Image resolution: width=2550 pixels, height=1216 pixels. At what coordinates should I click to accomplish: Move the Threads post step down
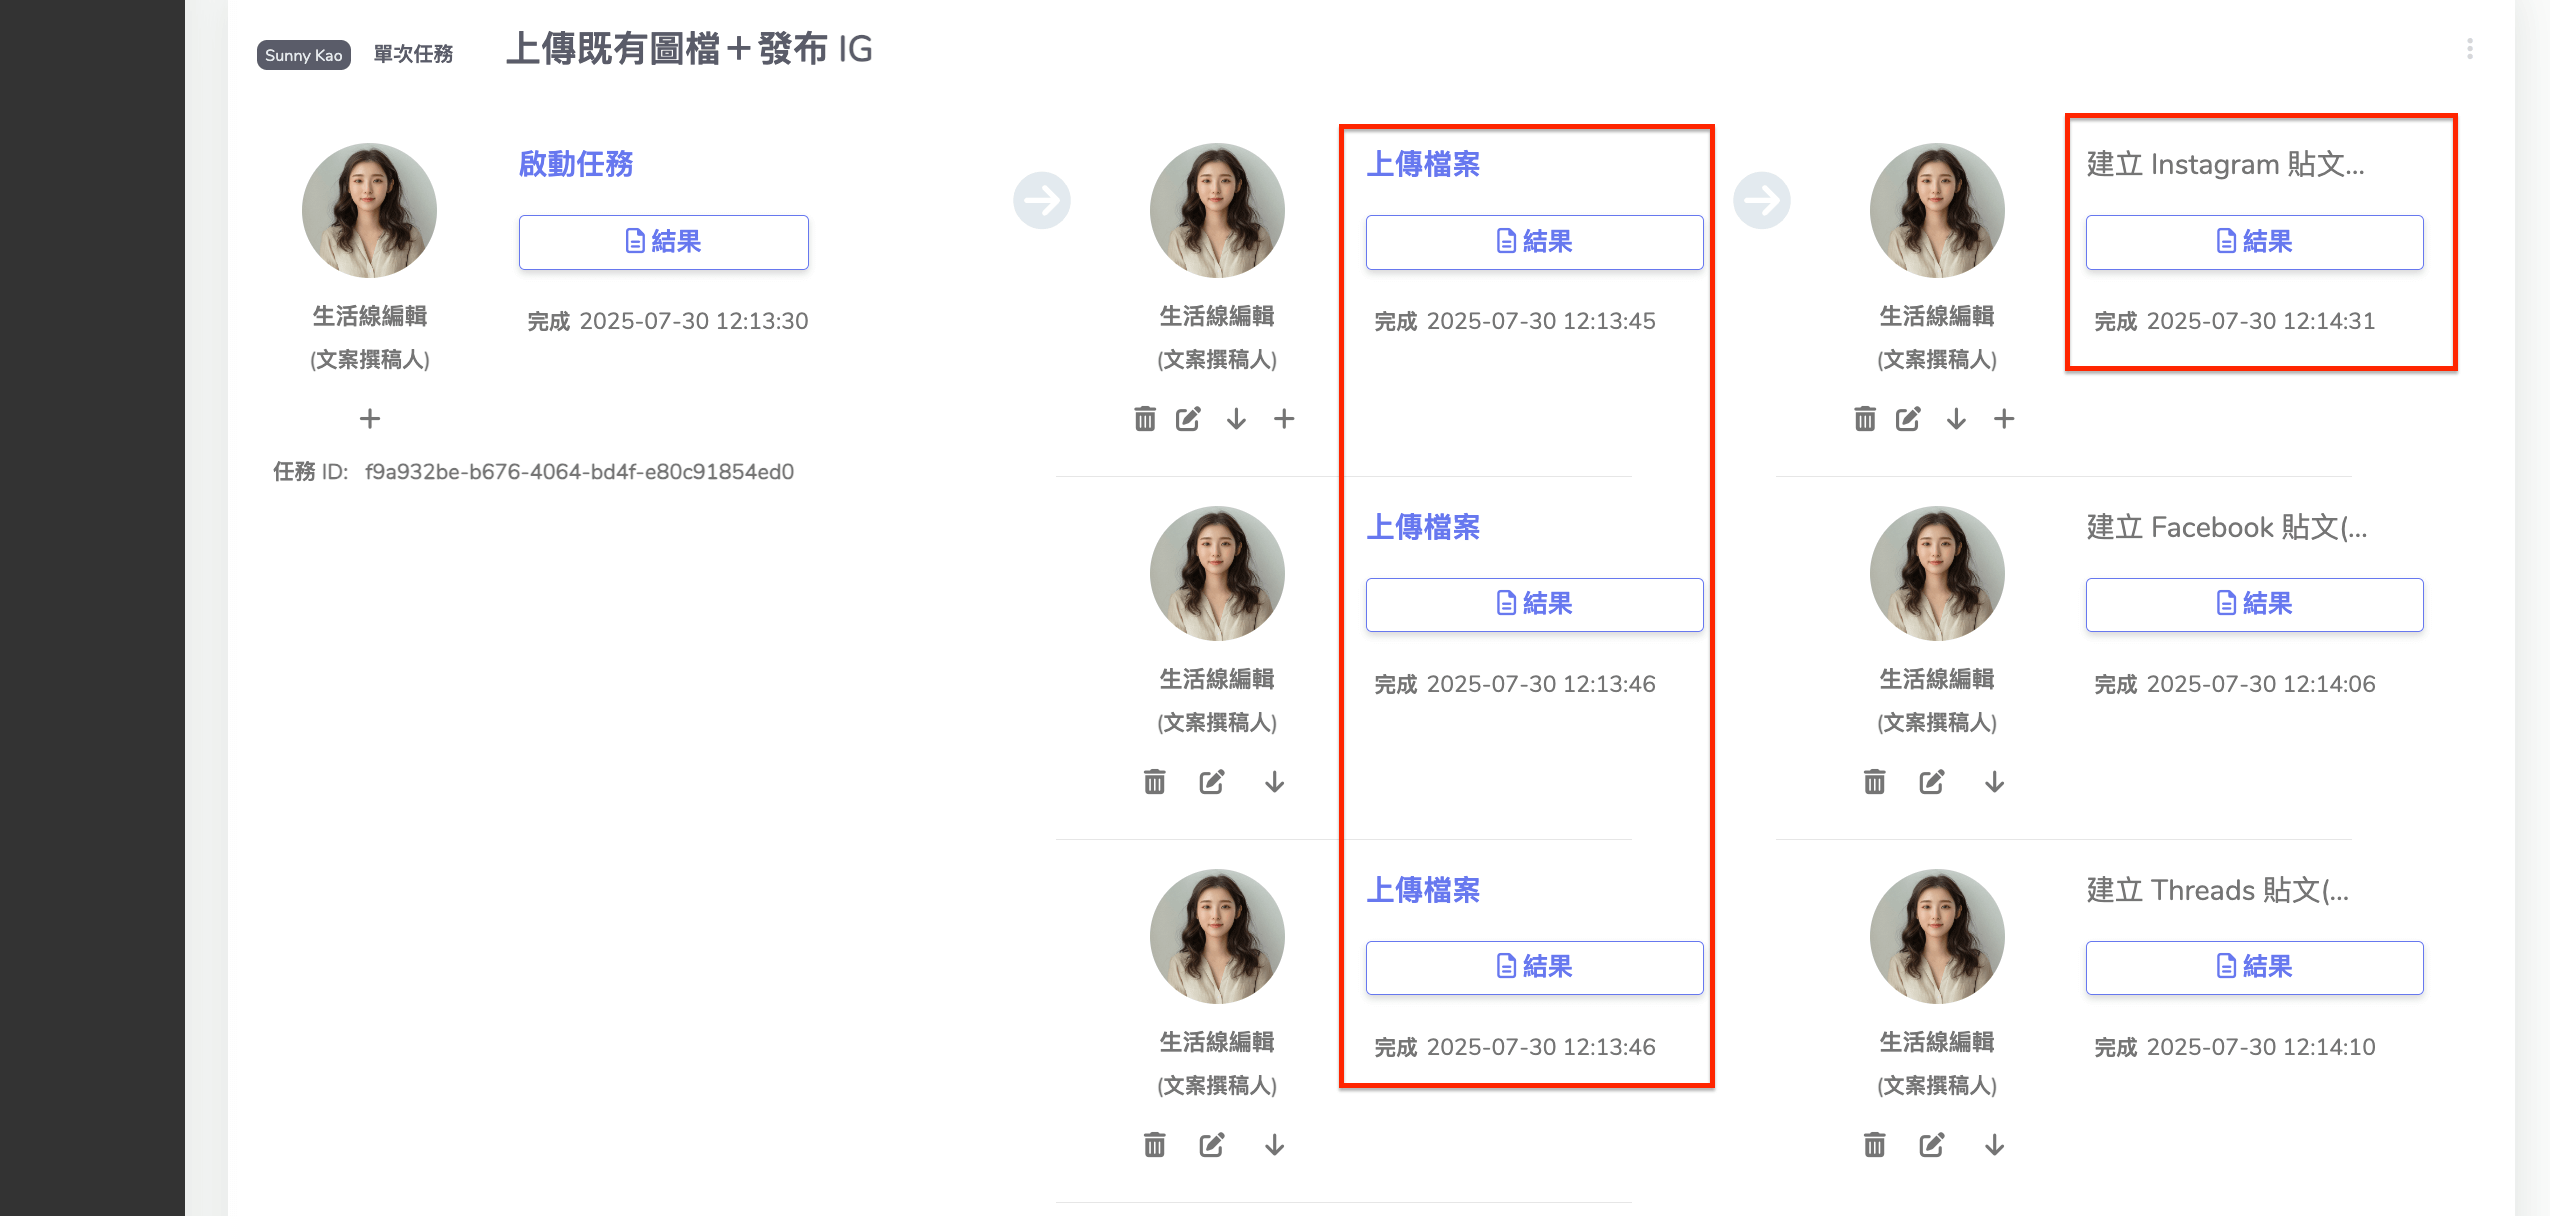point(1995,1145)
